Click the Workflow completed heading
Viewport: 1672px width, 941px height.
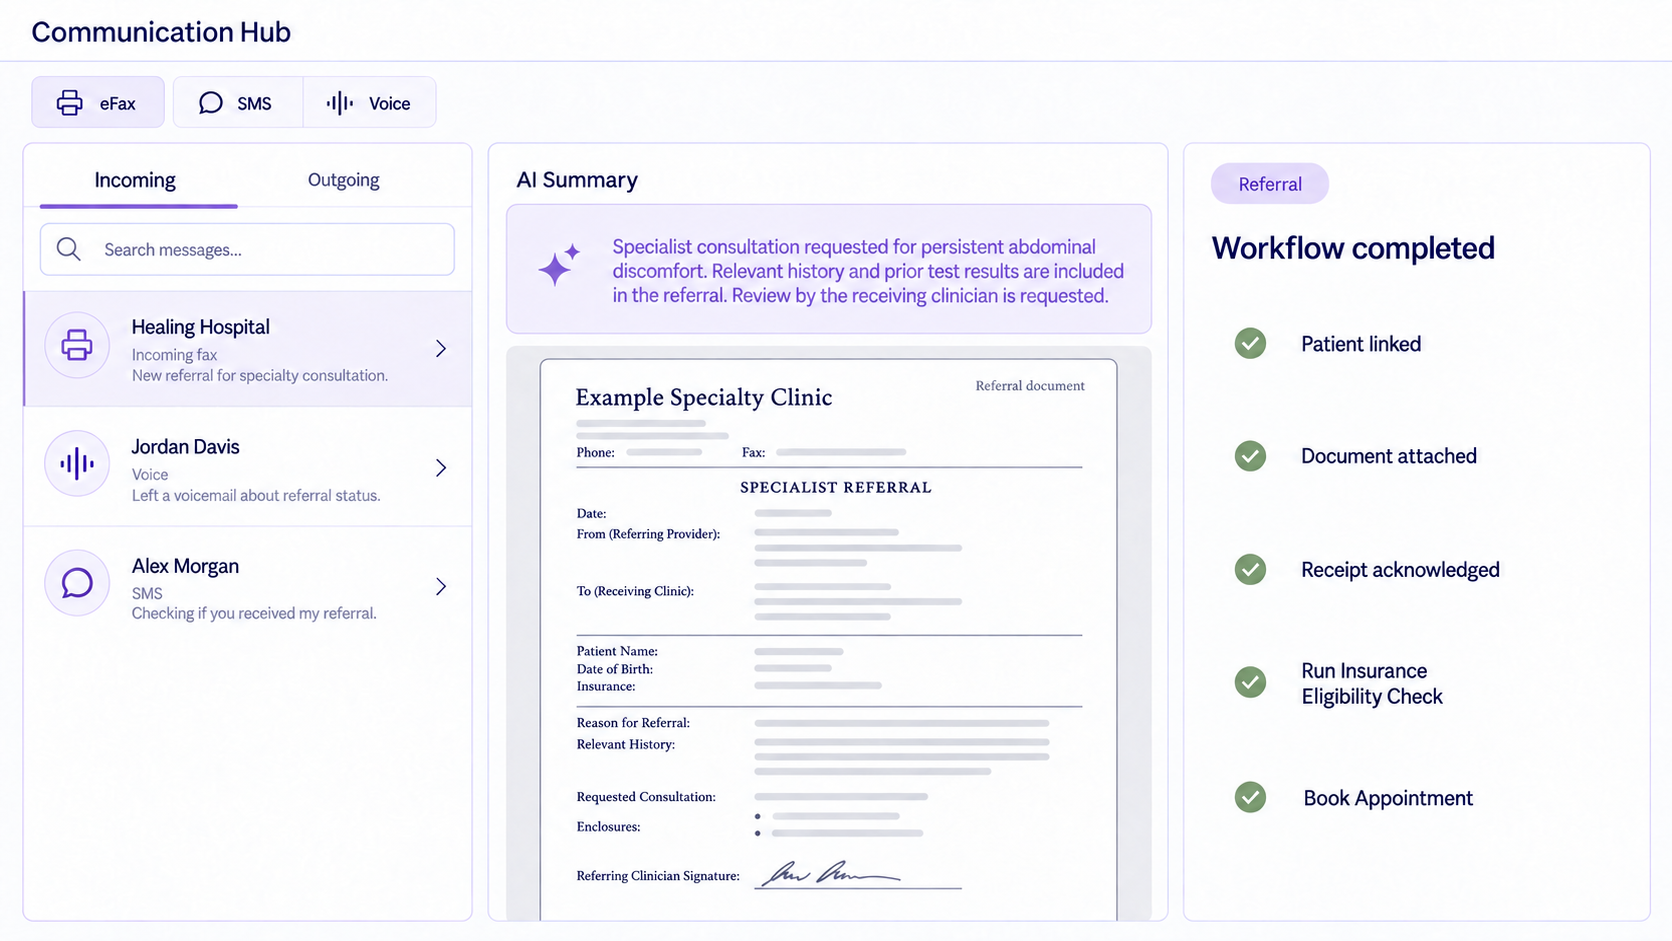pyautogui.click(x=1353, y=248)
